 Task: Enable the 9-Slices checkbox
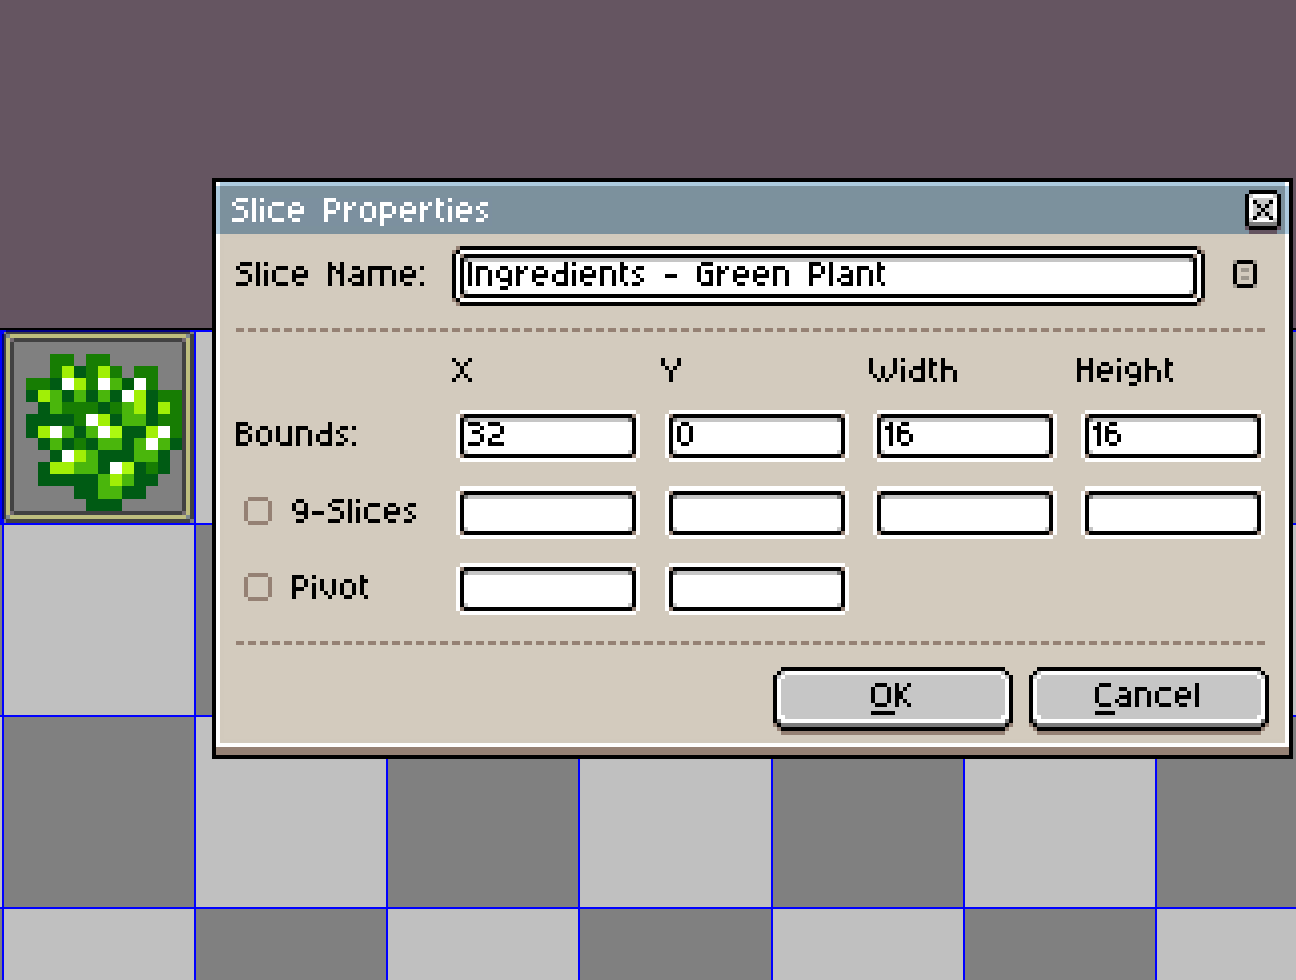click(x=258, y=511)
